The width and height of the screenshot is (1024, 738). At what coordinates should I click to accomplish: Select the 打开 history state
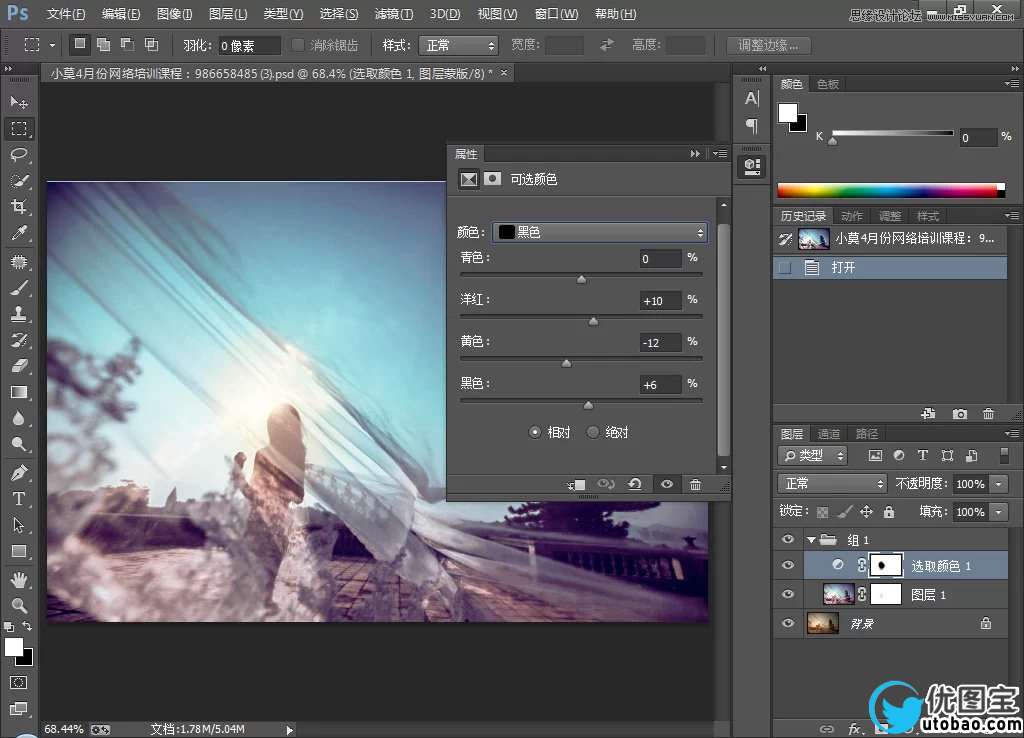tap(889, 268)
